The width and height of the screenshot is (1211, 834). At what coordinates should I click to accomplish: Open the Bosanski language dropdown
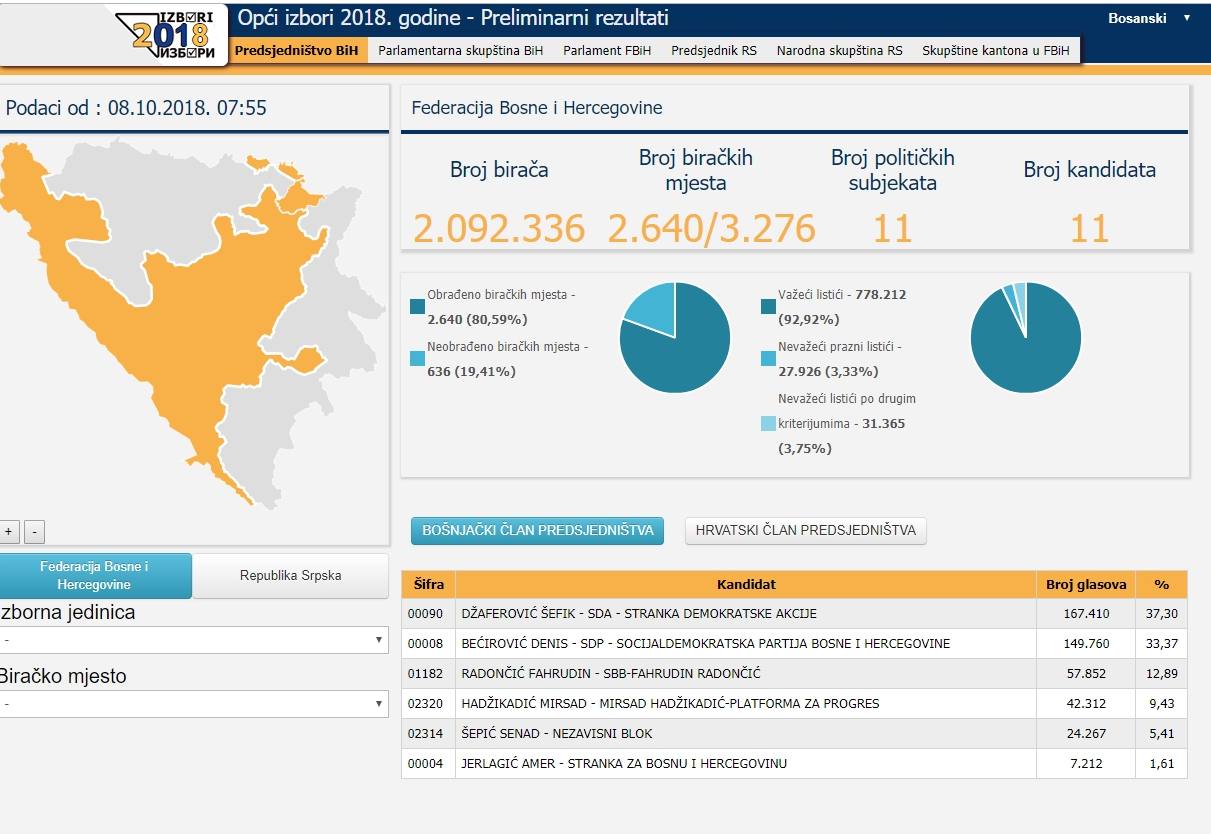1148,18
